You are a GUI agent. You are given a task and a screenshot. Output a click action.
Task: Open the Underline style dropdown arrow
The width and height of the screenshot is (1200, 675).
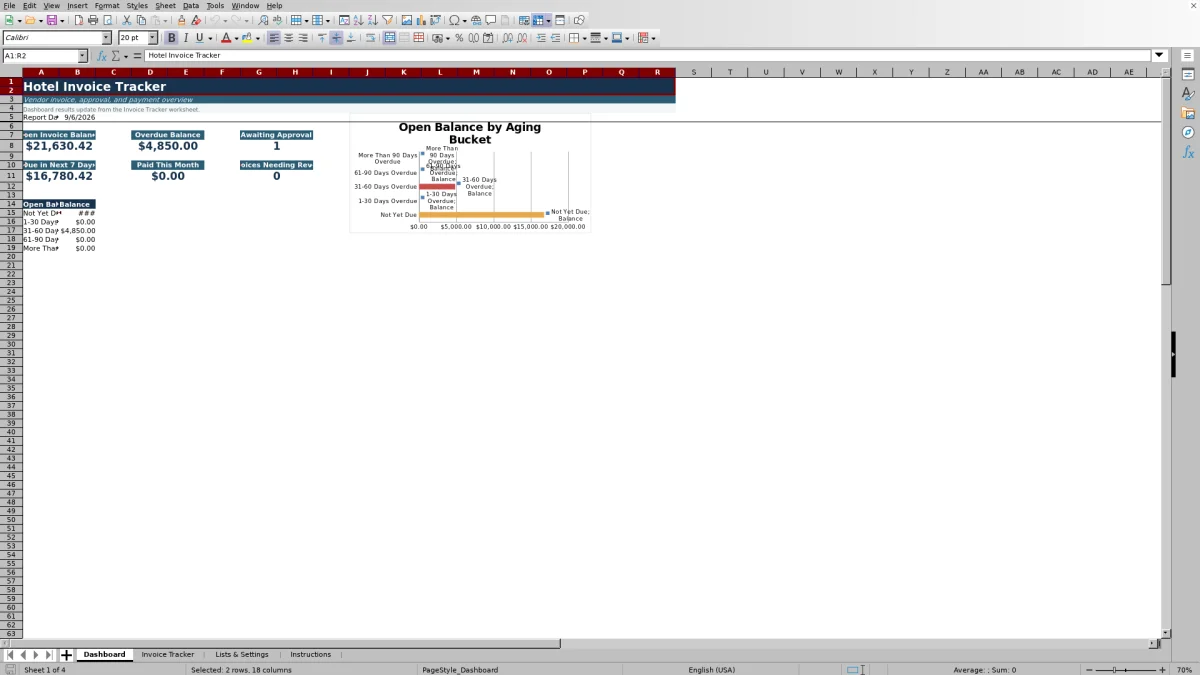click(x=210, y=38)
